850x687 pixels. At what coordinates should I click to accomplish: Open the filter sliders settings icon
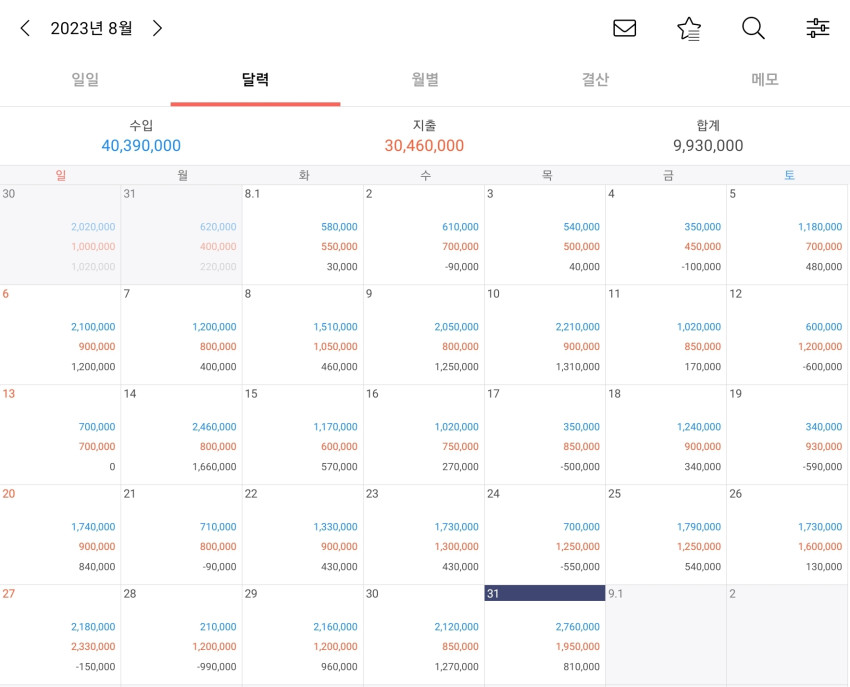[817, 28]
